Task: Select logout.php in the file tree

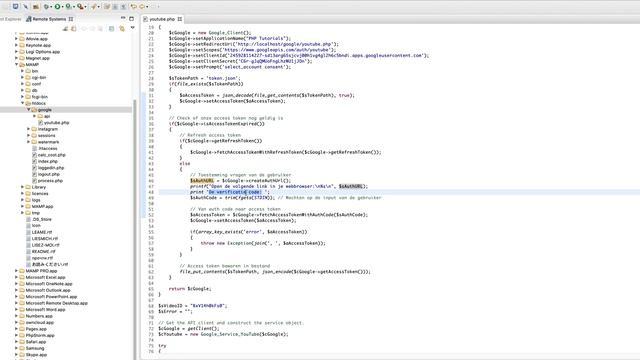Action: click(x=49, y=174)
